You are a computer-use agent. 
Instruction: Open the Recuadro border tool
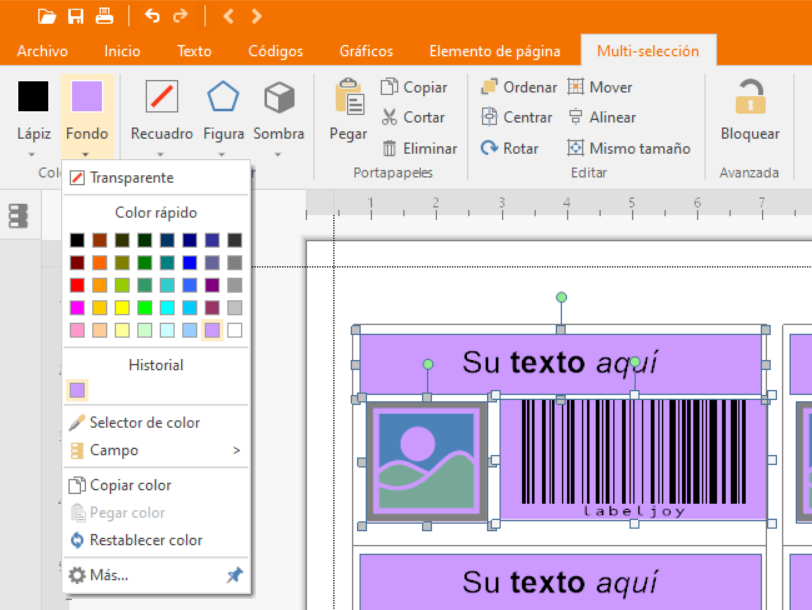[x=162, y=96]
